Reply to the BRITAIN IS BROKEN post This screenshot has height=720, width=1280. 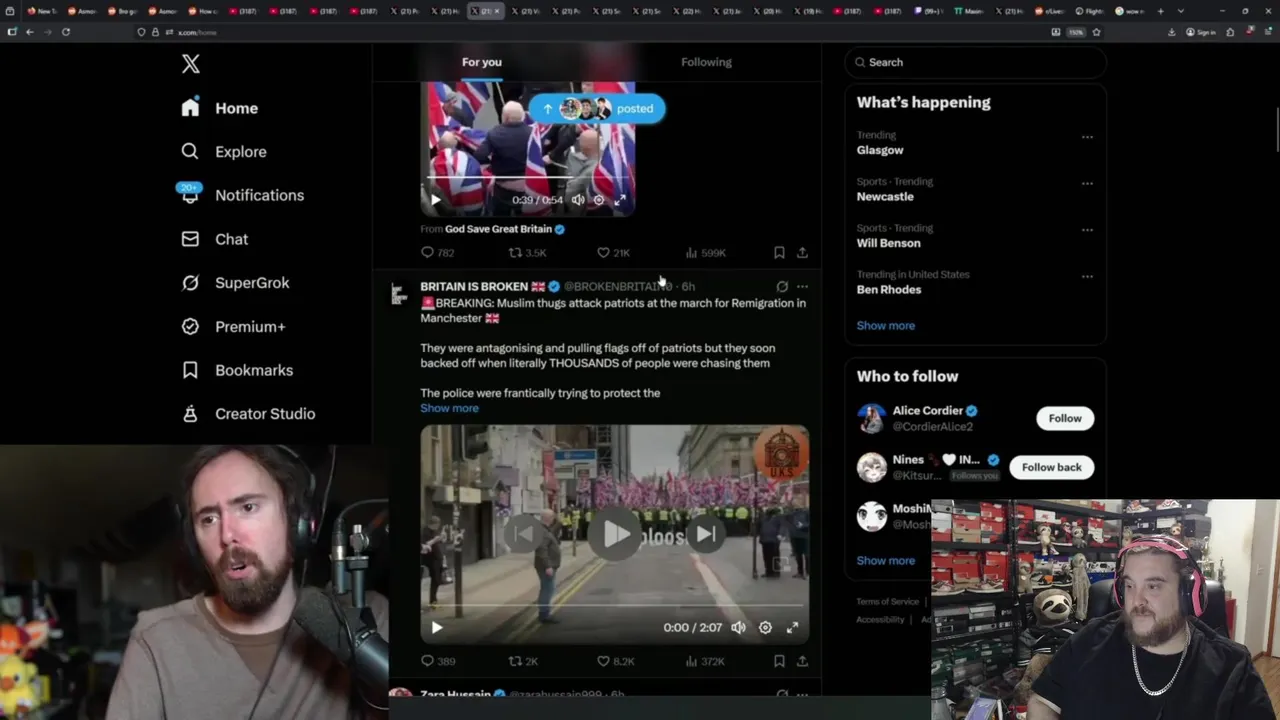coord(438,661)
